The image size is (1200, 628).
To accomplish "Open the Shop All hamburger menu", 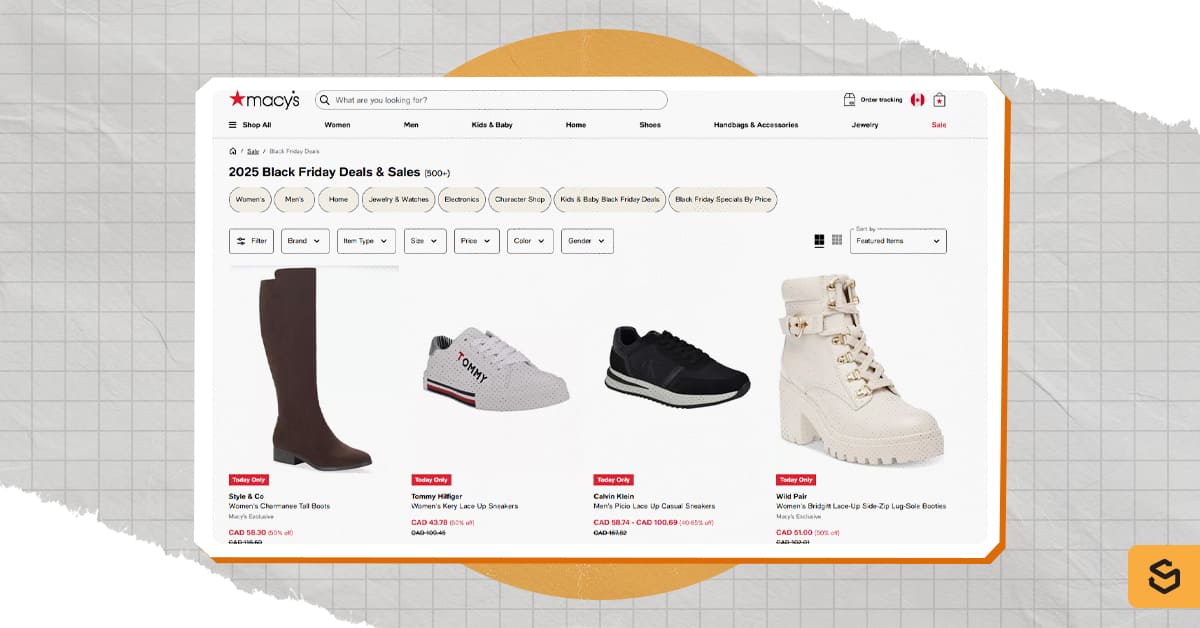I will pyautogui.click(x=250, y=125).
